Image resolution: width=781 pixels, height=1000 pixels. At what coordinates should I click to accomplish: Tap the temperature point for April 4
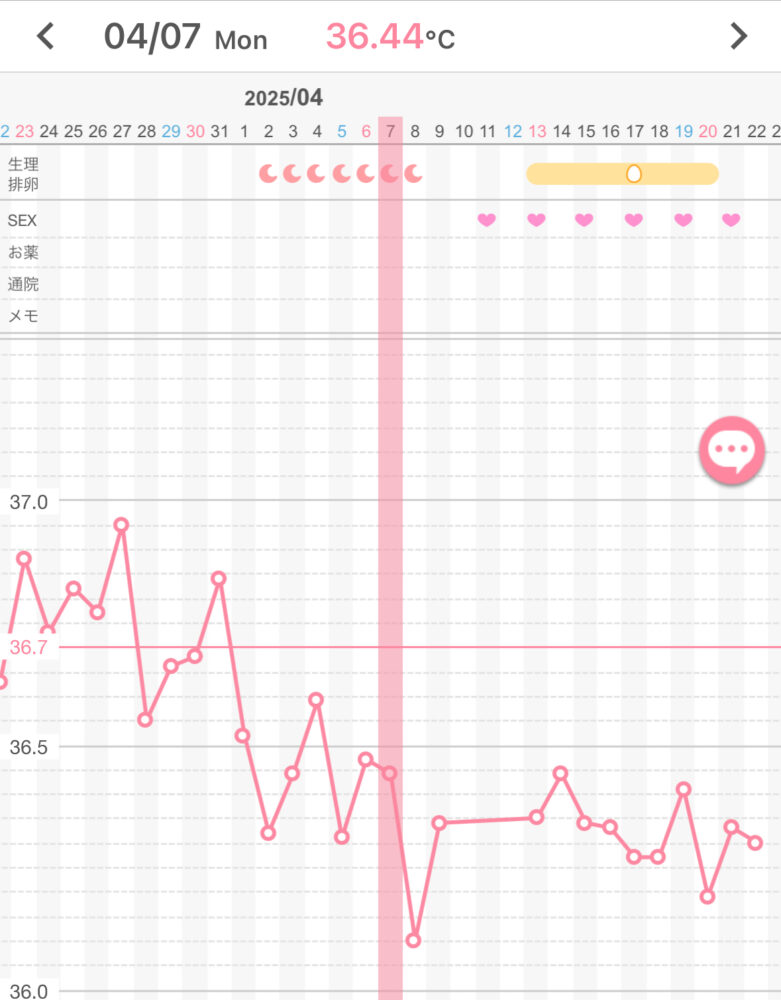pyautogui.click(x=316, y=700)
